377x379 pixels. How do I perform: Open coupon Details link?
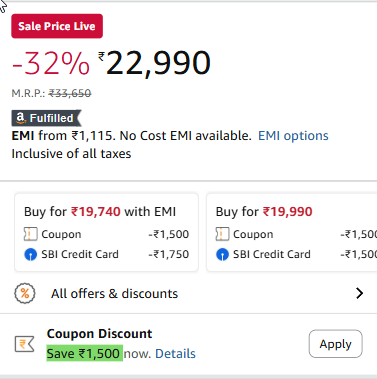coord(175,354)
